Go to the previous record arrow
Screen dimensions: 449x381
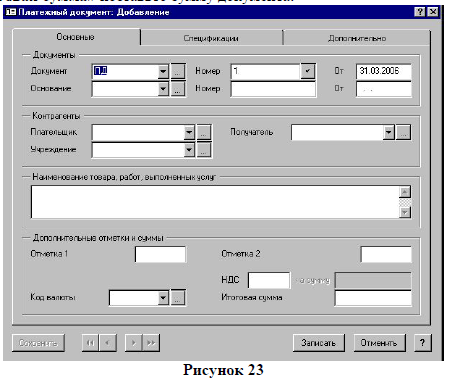point(108,343)
